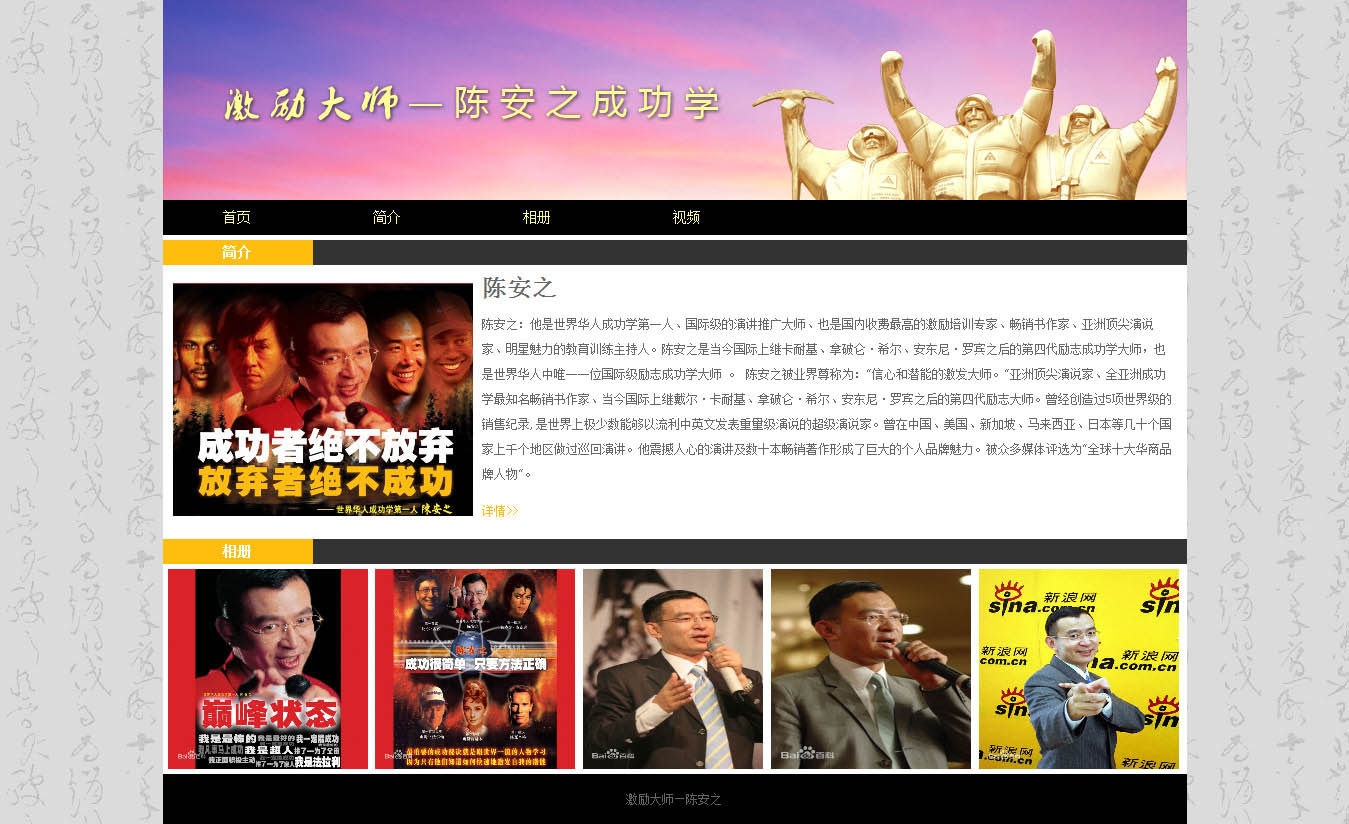Go to the 简介 navigation menu item
The width and height of the screenshot is (1349, 824).
[x=387, y=217]
